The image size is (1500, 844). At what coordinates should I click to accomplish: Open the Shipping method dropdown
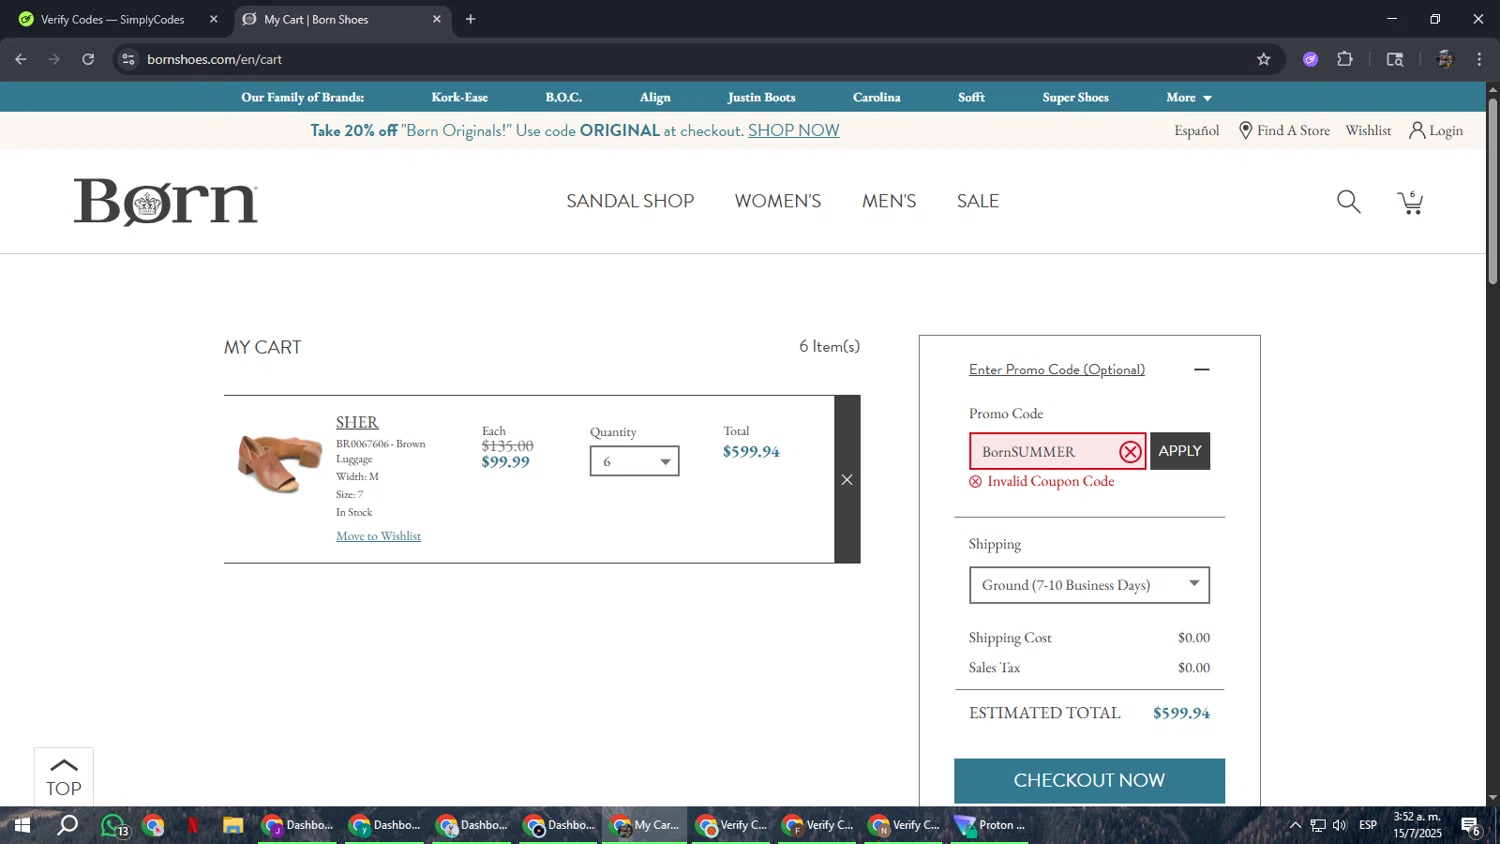(x=1089, y=585)
